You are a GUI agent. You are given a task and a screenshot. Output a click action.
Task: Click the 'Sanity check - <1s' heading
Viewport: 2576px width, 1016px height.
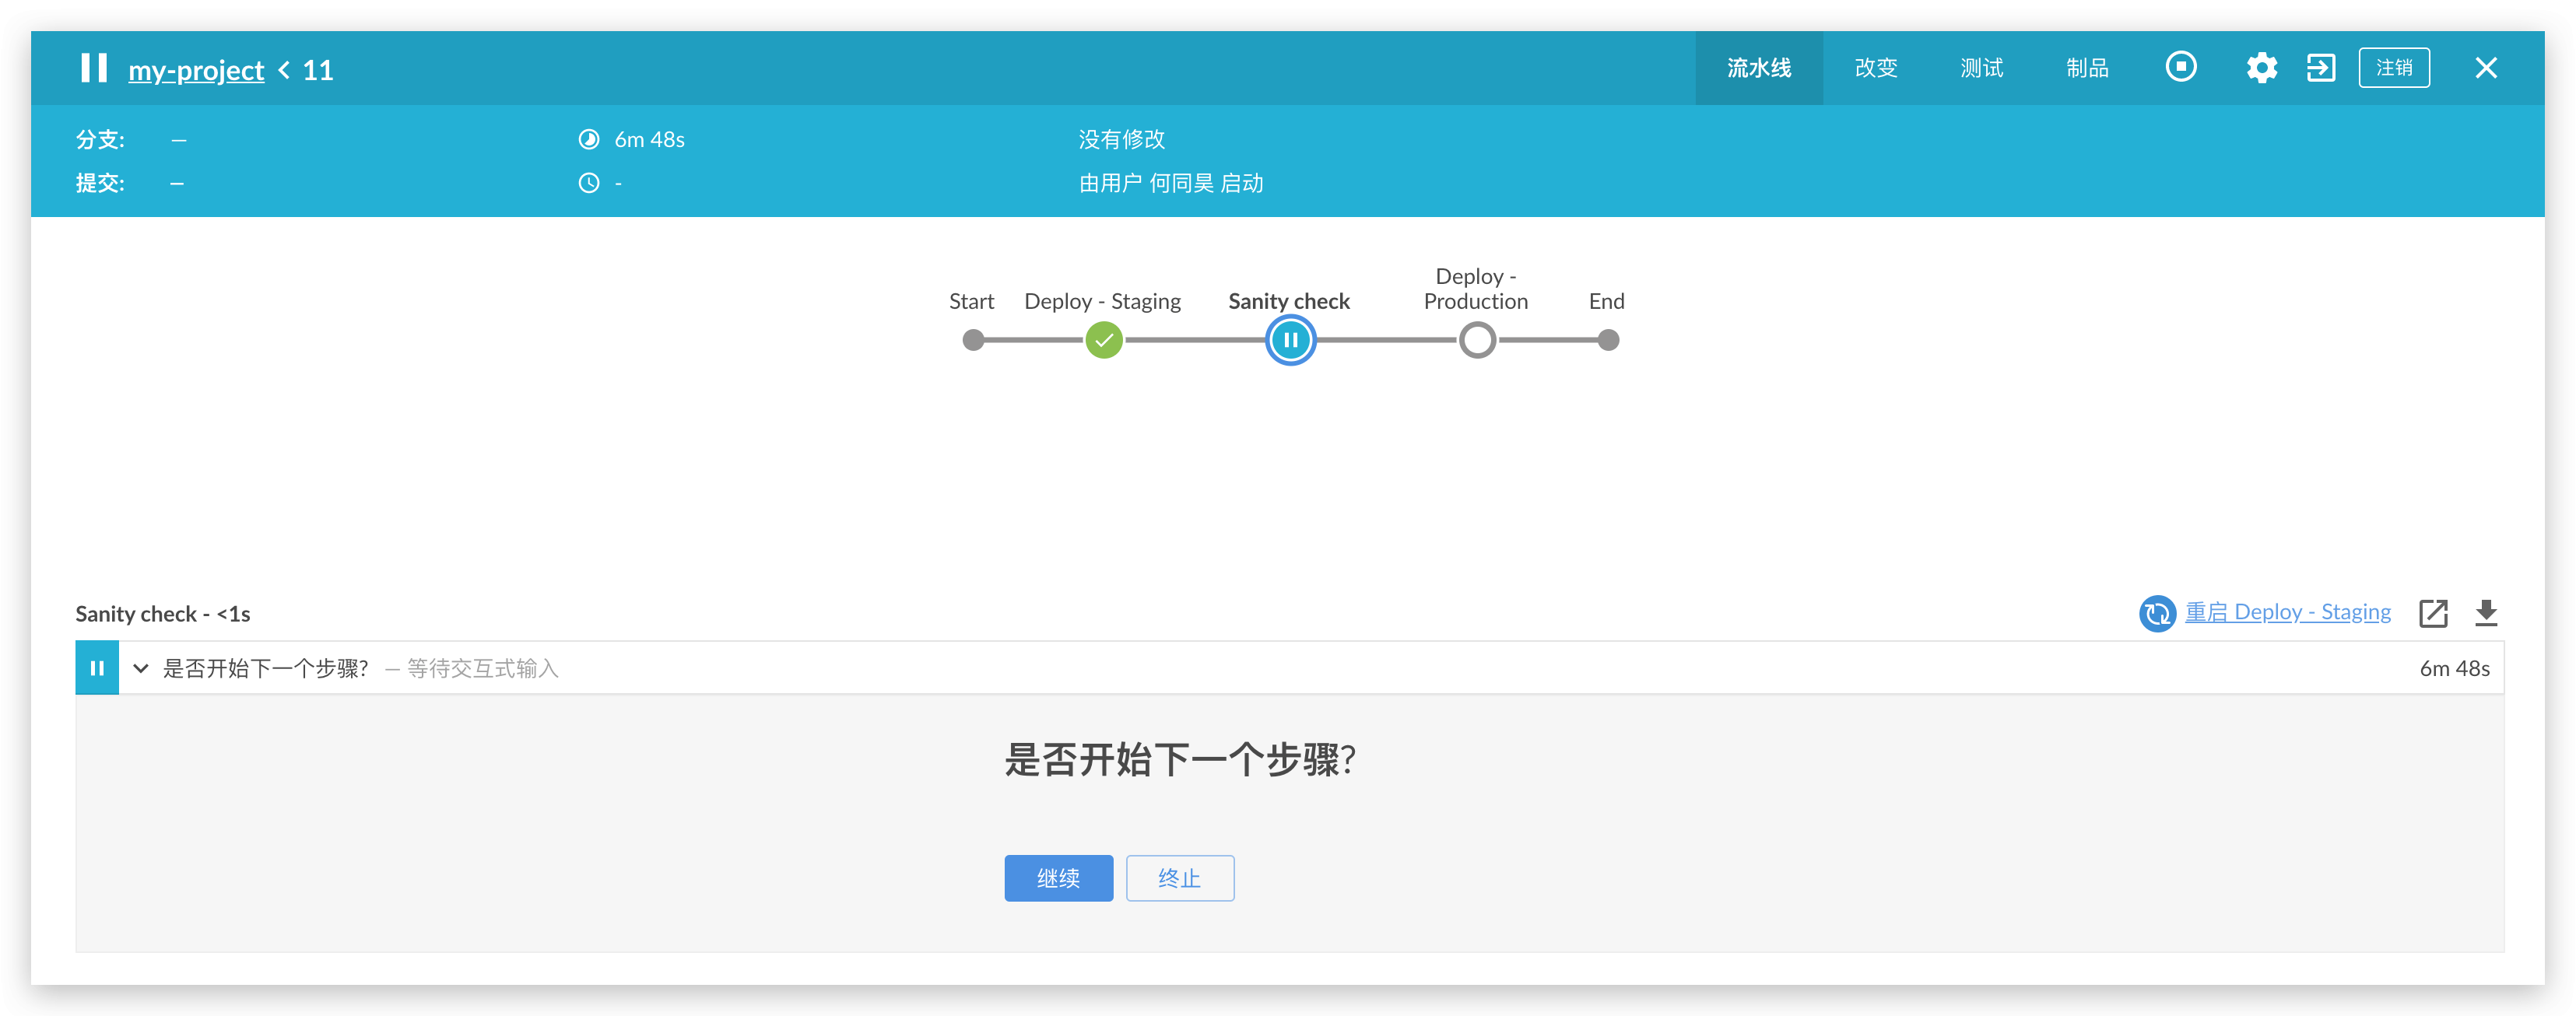point(163,614)
